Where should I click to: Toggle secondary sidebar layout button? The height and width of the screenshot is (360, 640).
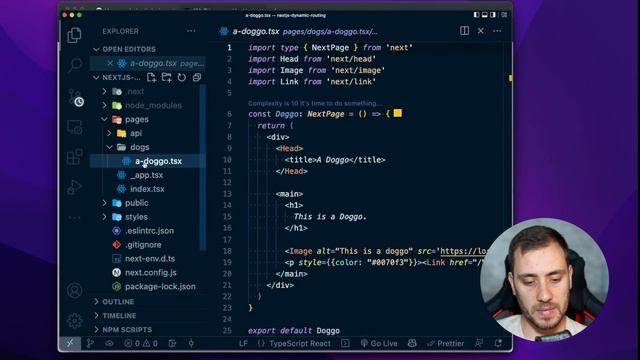[x=493, y=15]
